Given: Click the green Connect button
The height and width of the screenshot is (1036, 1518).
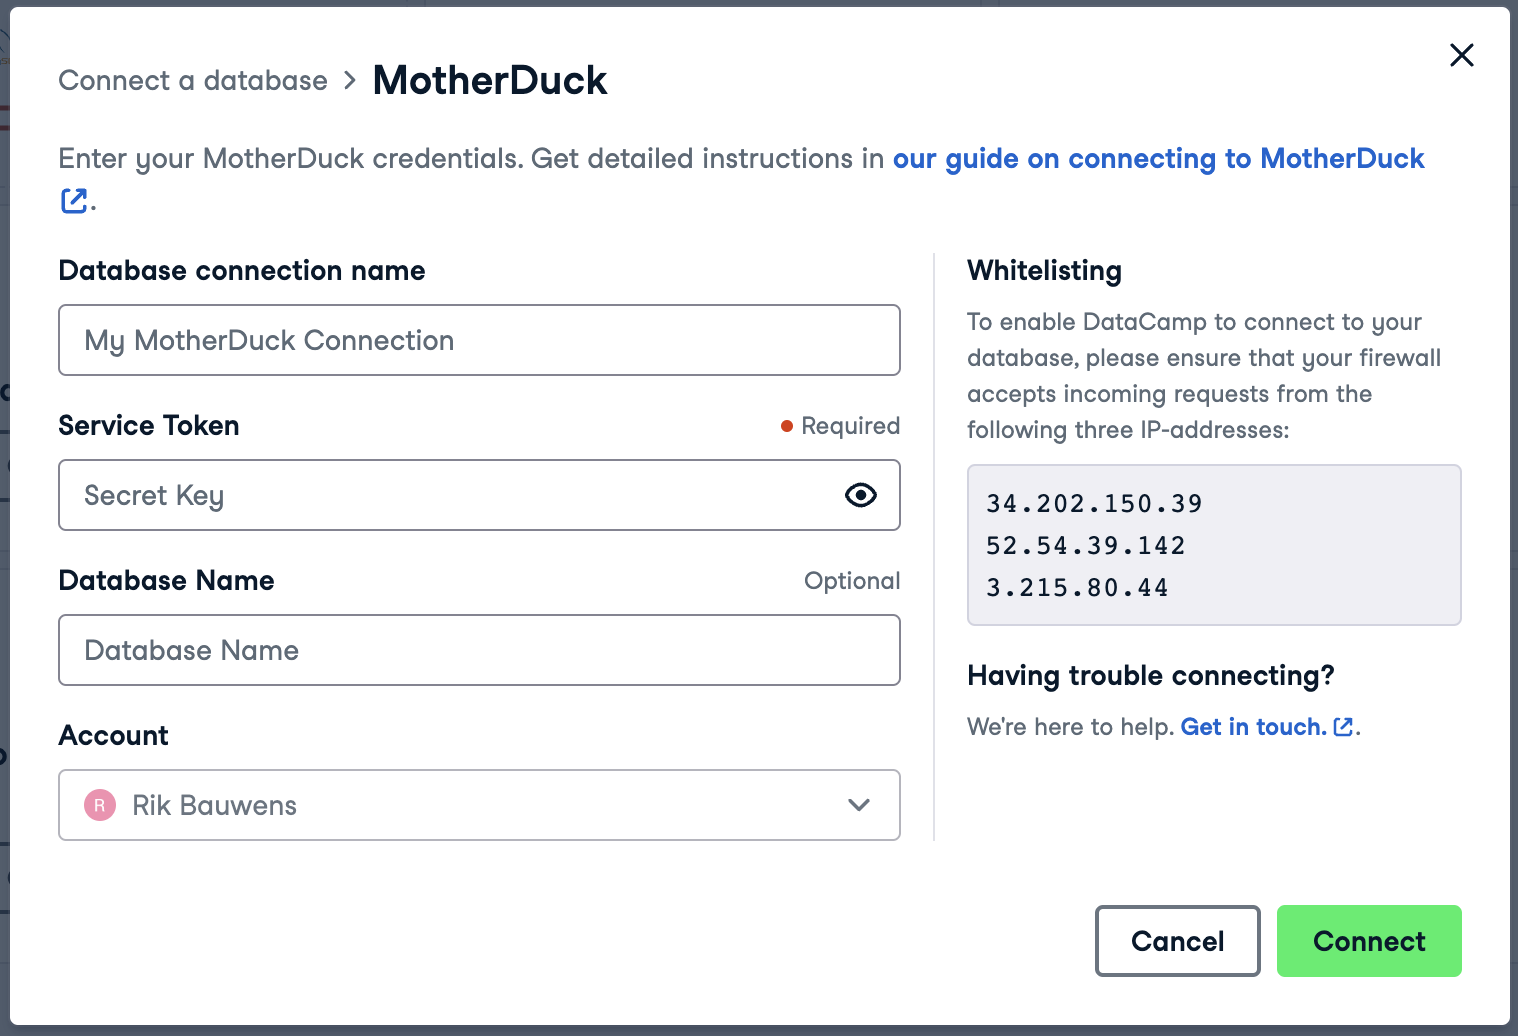Looking at the screenshot, I should [x=1369, y=941].
